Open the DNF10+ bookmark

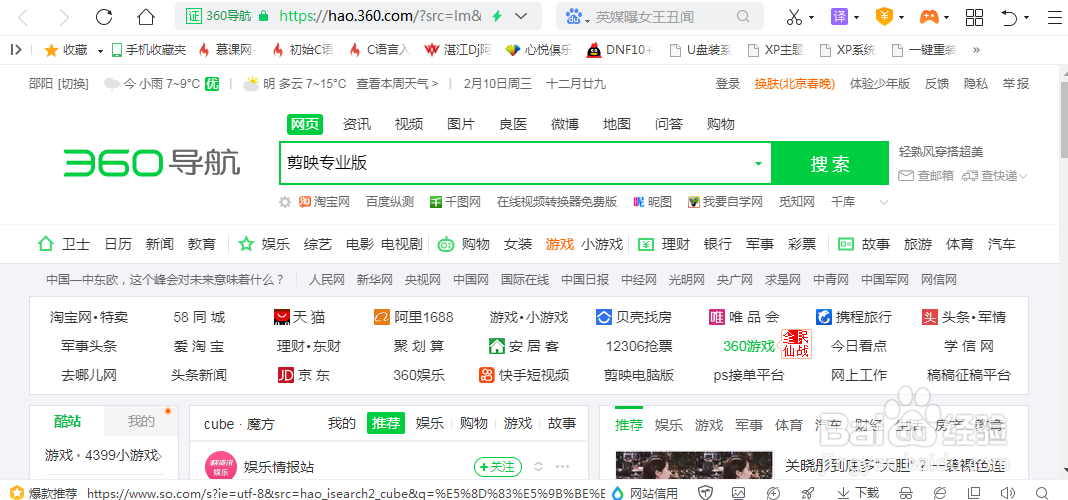[619, 50]
